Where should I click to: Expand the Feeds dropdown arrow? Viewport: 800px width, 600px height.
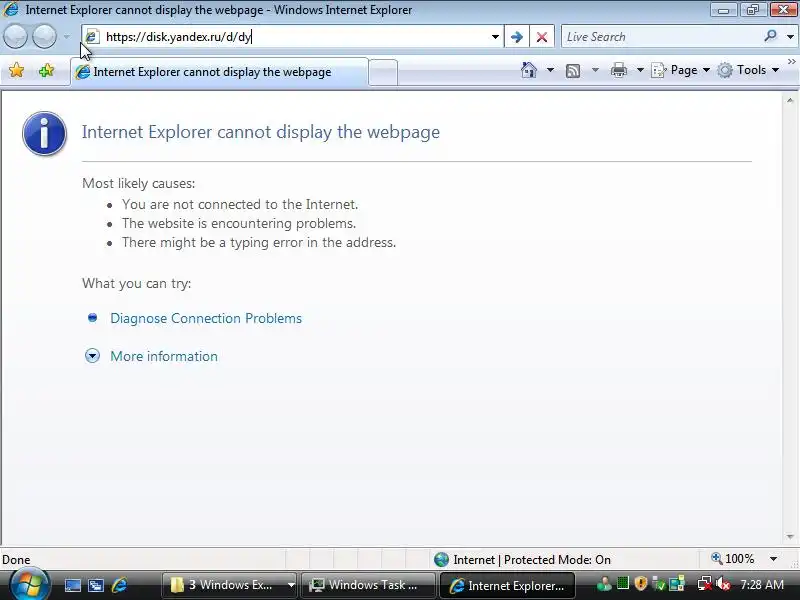click(x=595, y=70)
